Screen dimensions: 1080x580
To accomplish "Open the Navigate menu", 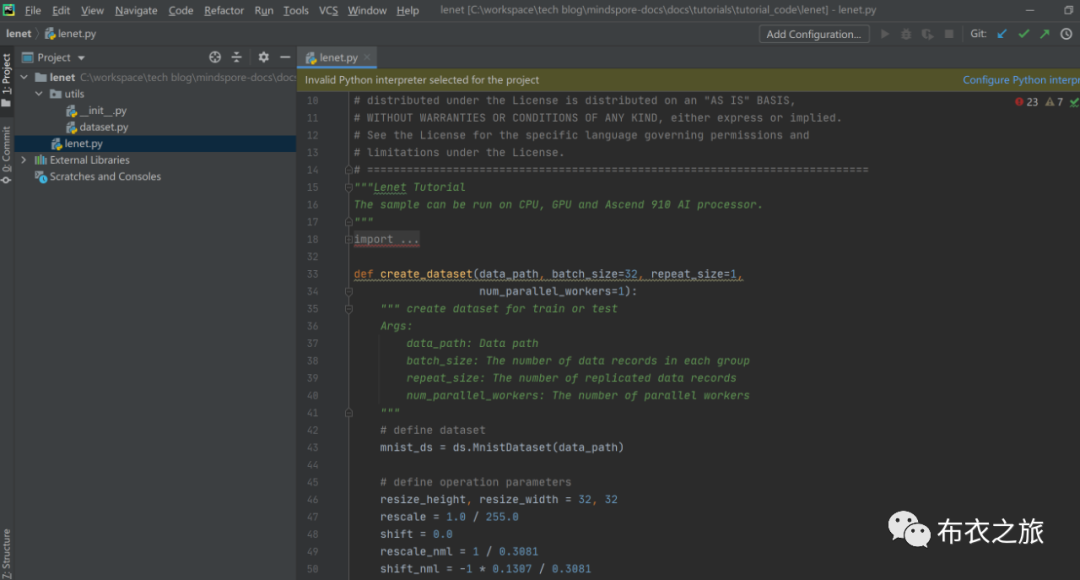I will pyautogui.click(x=136, y=10).
